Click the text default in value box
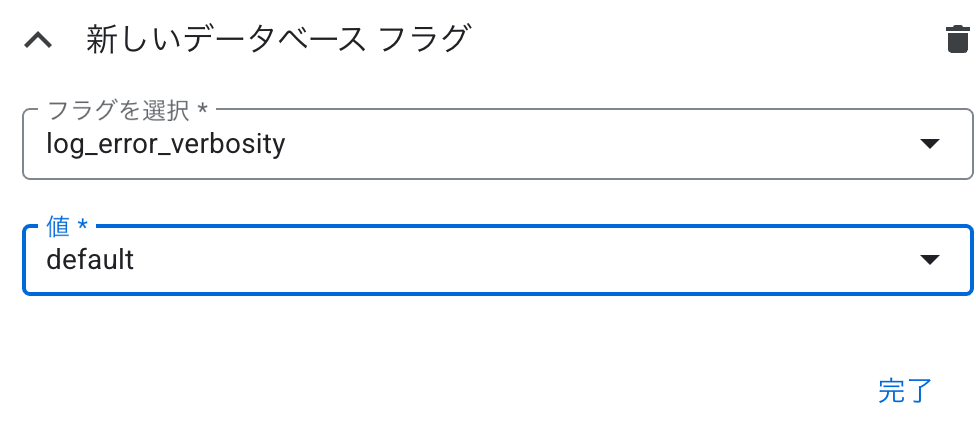 tap(90, 260)
